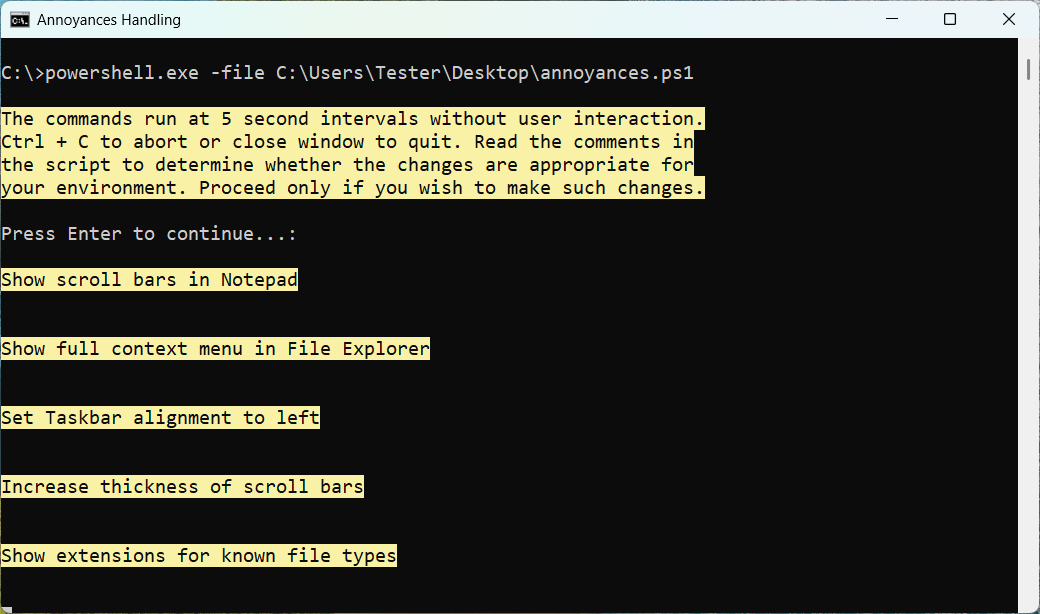Screen dimensions: 1040x614
Task: Maximize the Annoyances Handling console window
Action: pos(950,19)
